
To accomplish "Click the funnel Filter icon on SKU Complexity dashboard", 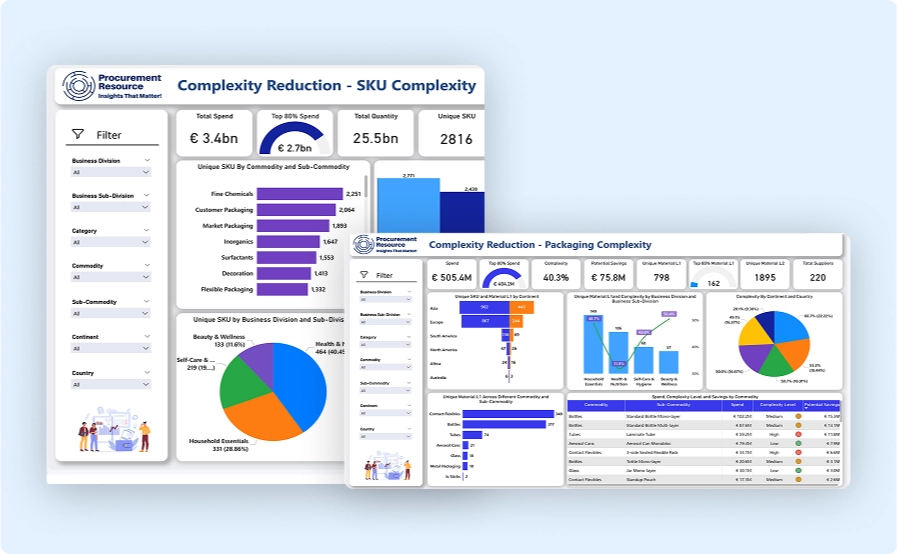I will pyautogui.click(x=78, y=134).
